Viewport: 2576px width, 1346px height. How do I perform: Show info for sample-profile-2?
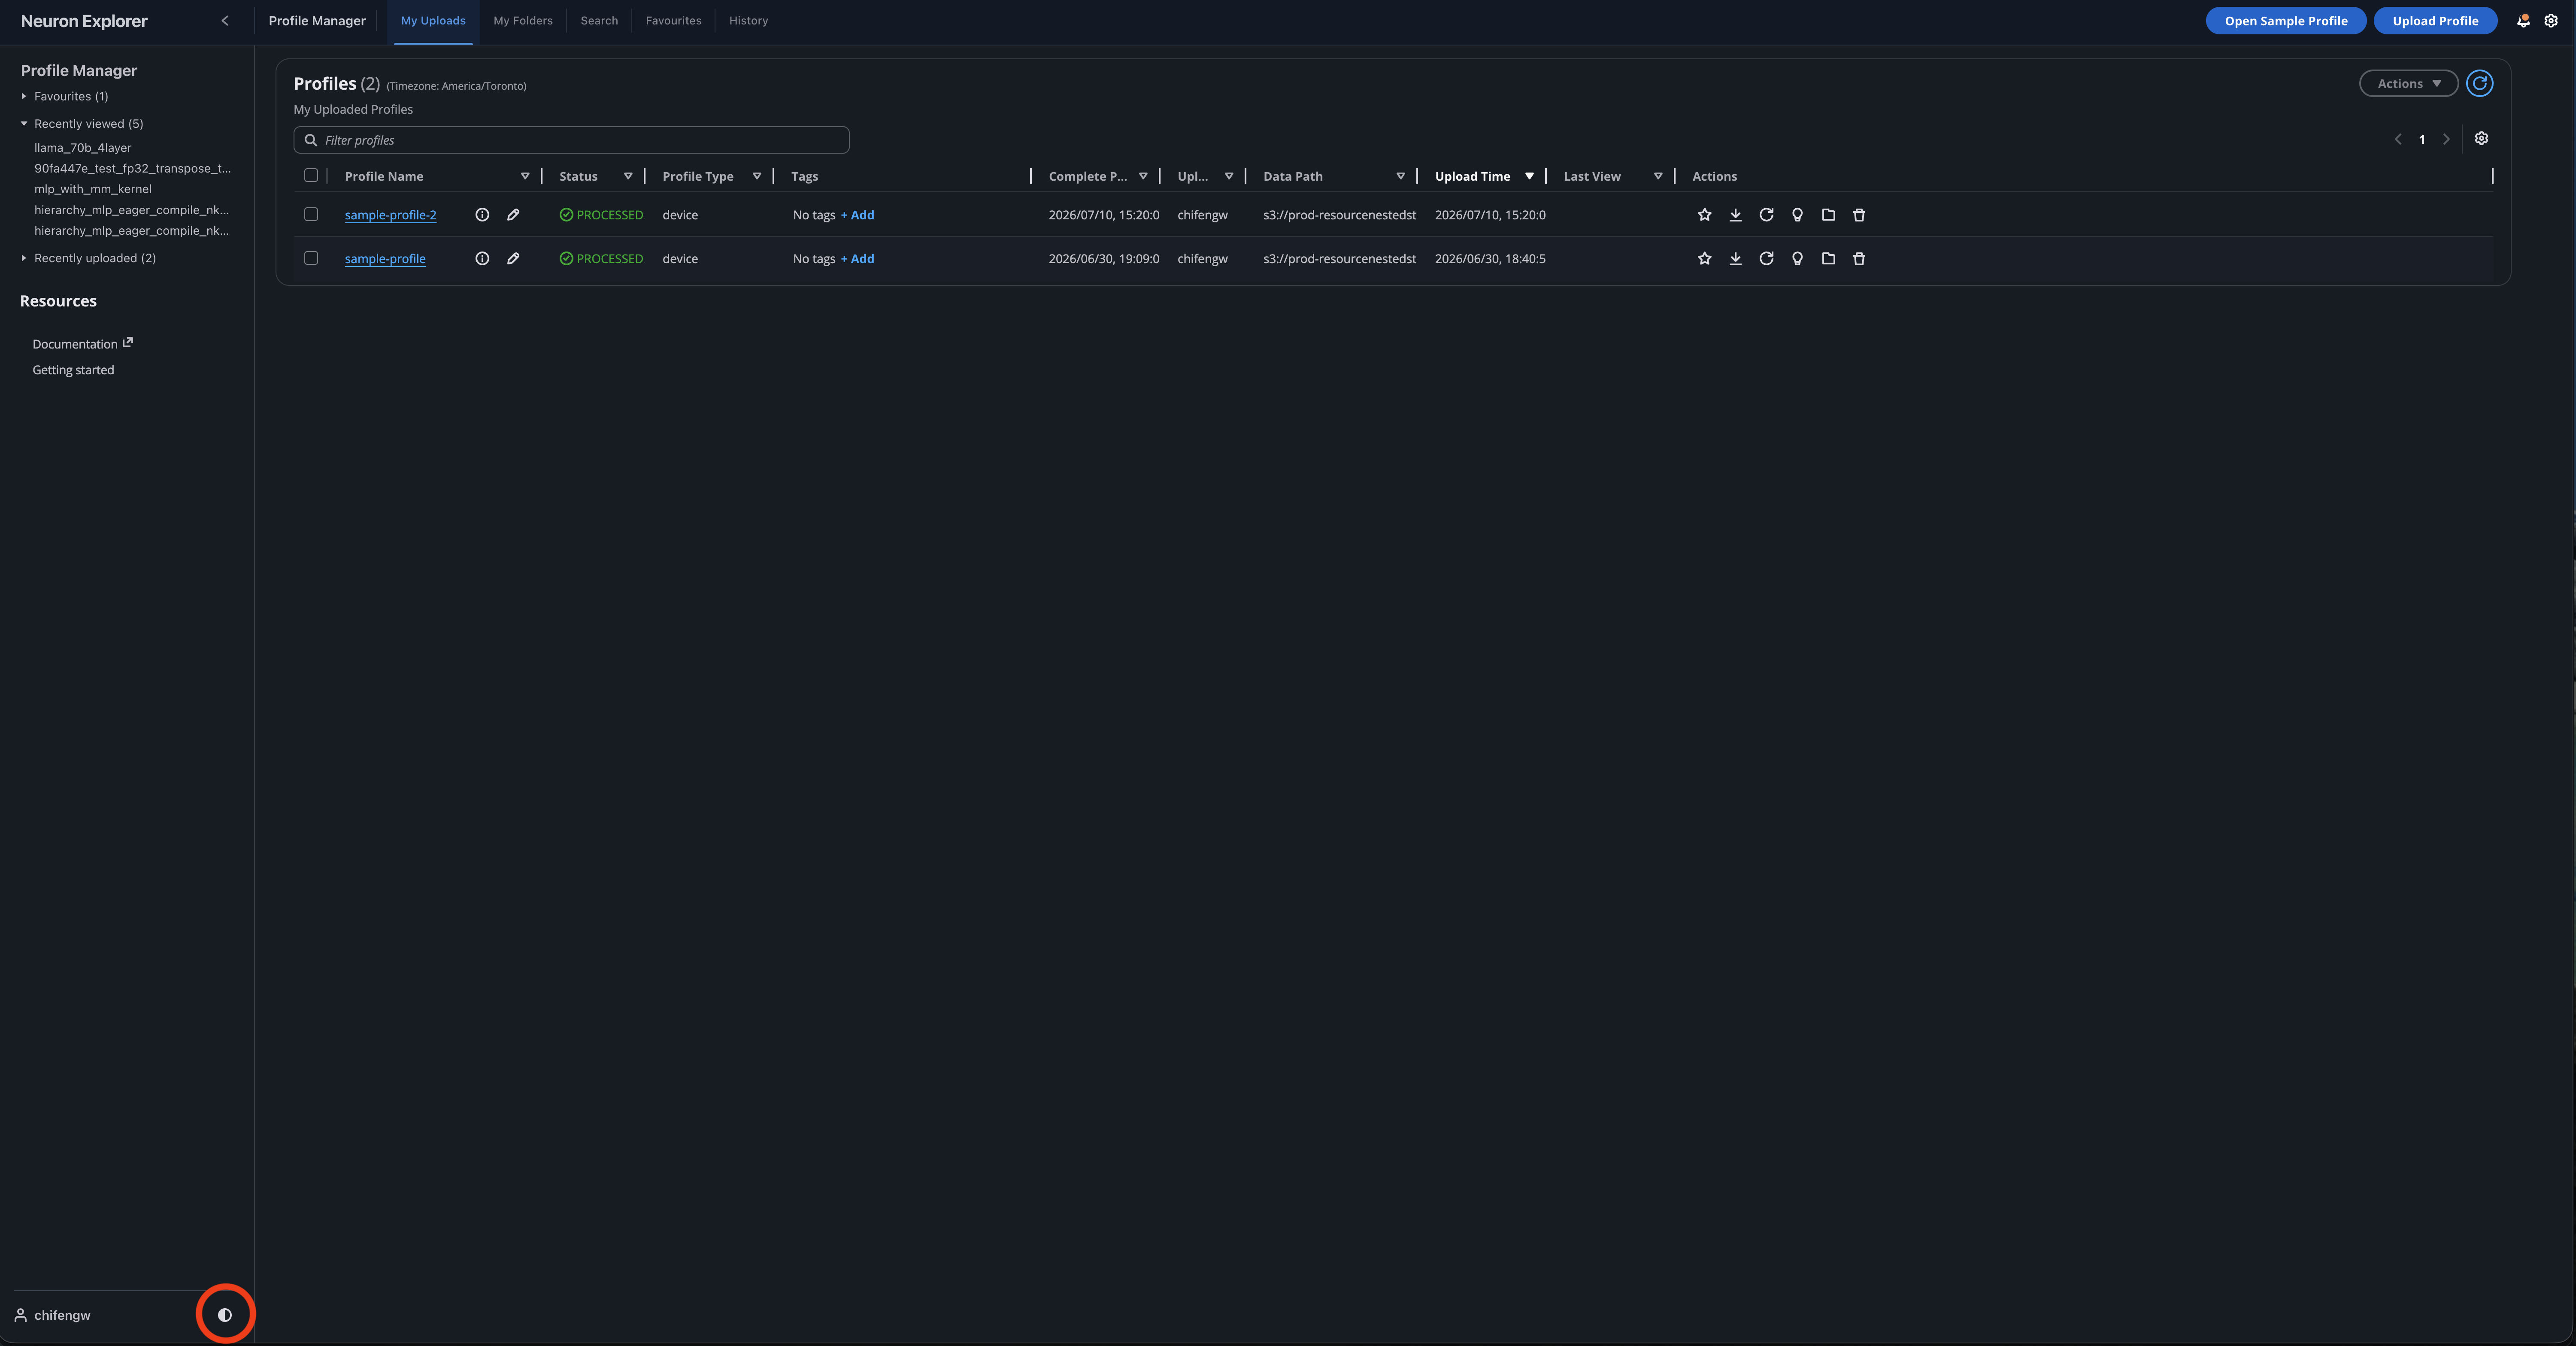[482, 215]
